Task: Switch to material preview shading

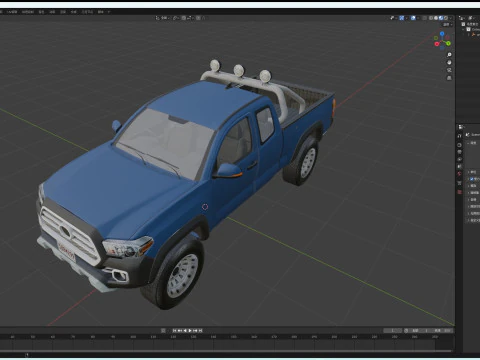Action: pyautogui.click(x=441, y=18)
